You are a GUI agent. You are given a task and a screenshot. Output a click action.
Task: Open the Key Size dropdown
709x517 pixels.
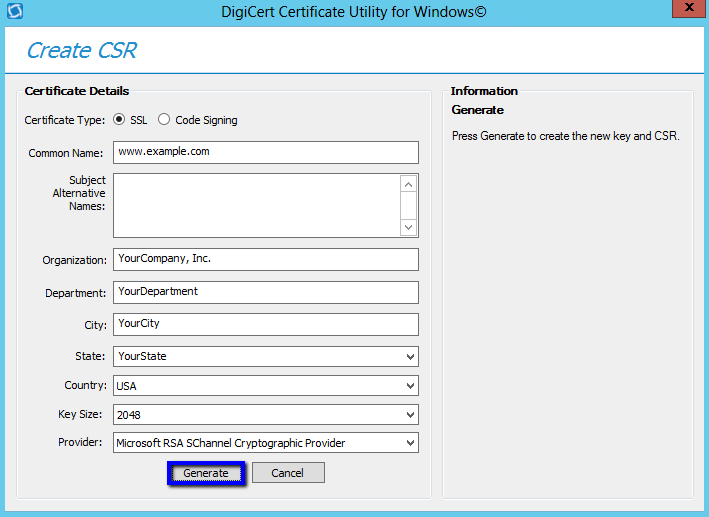[410, 415]
